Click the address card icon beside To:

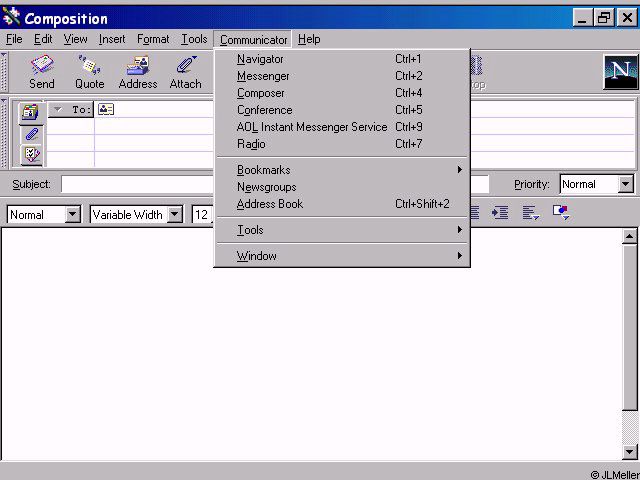click(x=106, y=109)
